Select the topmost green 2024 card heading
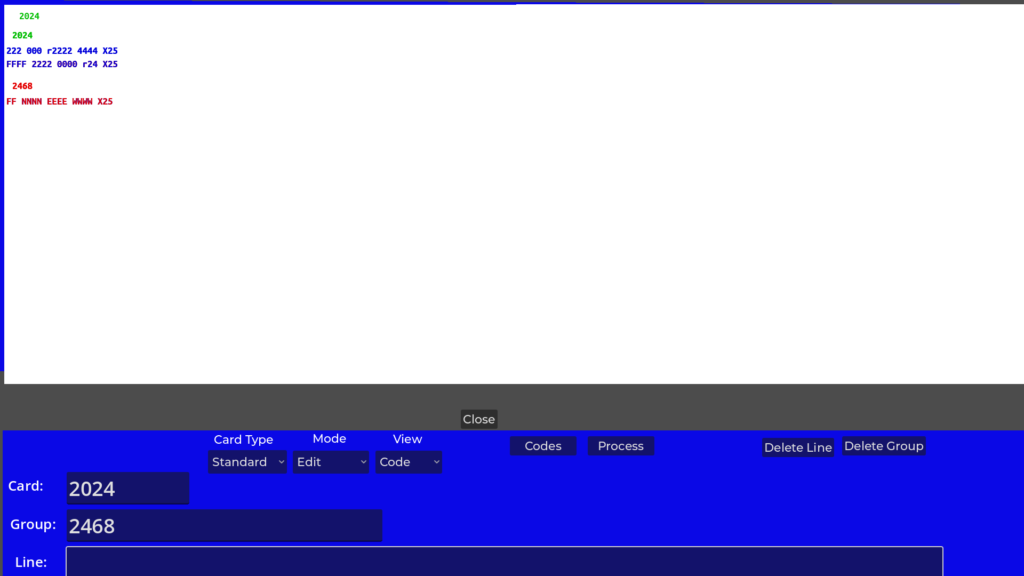The image size is (1024, 576). click(29, 16)
